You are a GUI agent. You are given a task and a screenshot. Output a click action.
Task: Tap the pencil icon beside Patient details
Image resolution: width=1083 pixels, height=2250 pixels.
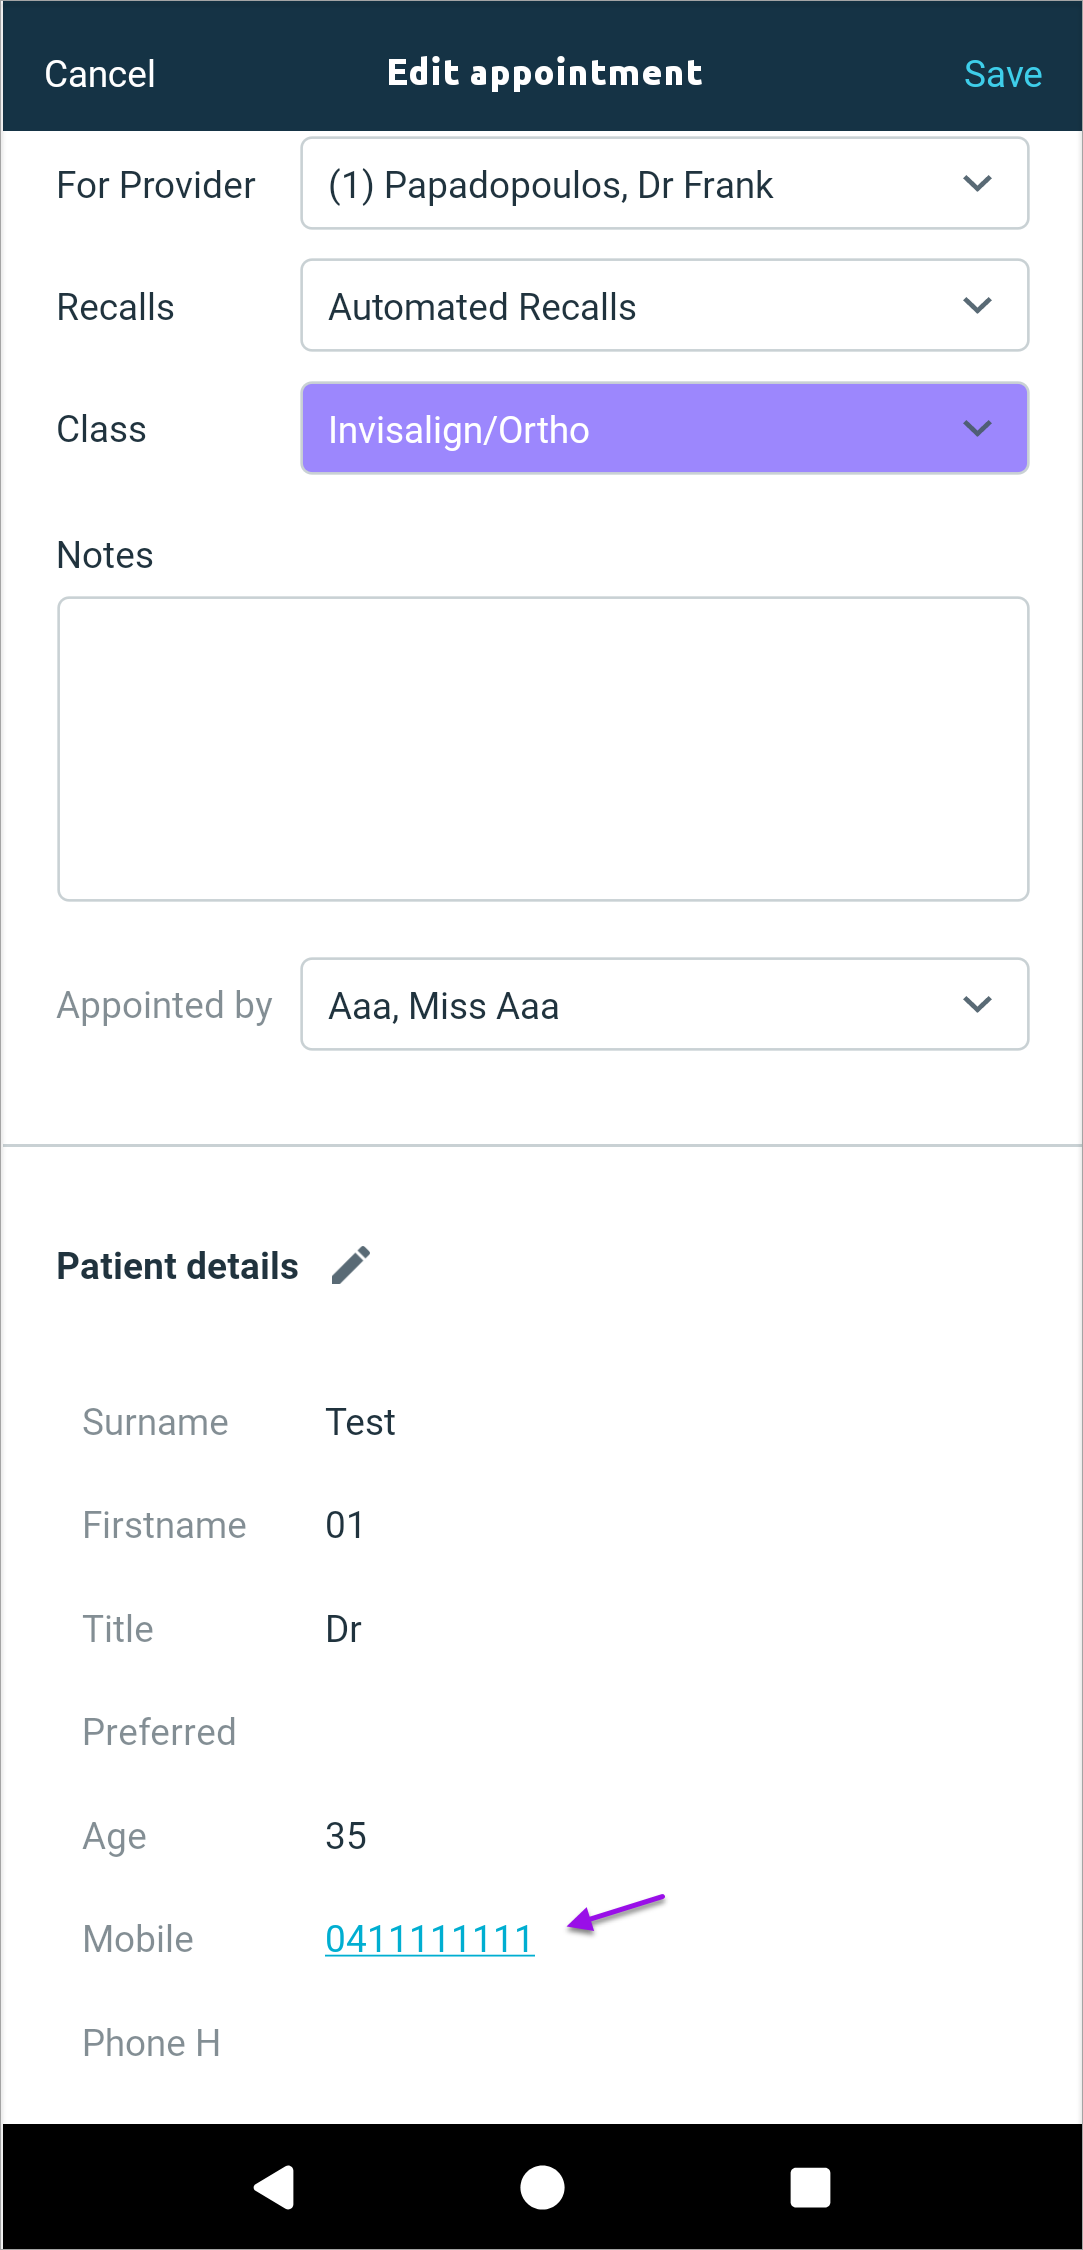[x=351, y=1265]
